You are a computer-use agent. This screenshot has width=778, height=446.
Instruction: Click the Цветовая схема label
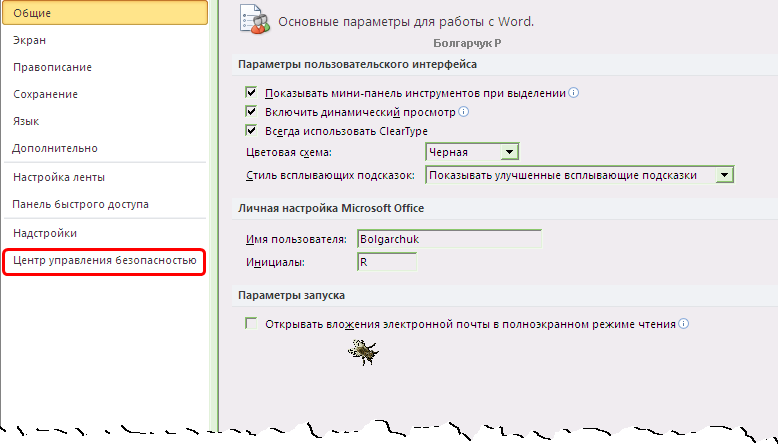tap(289, 152)
